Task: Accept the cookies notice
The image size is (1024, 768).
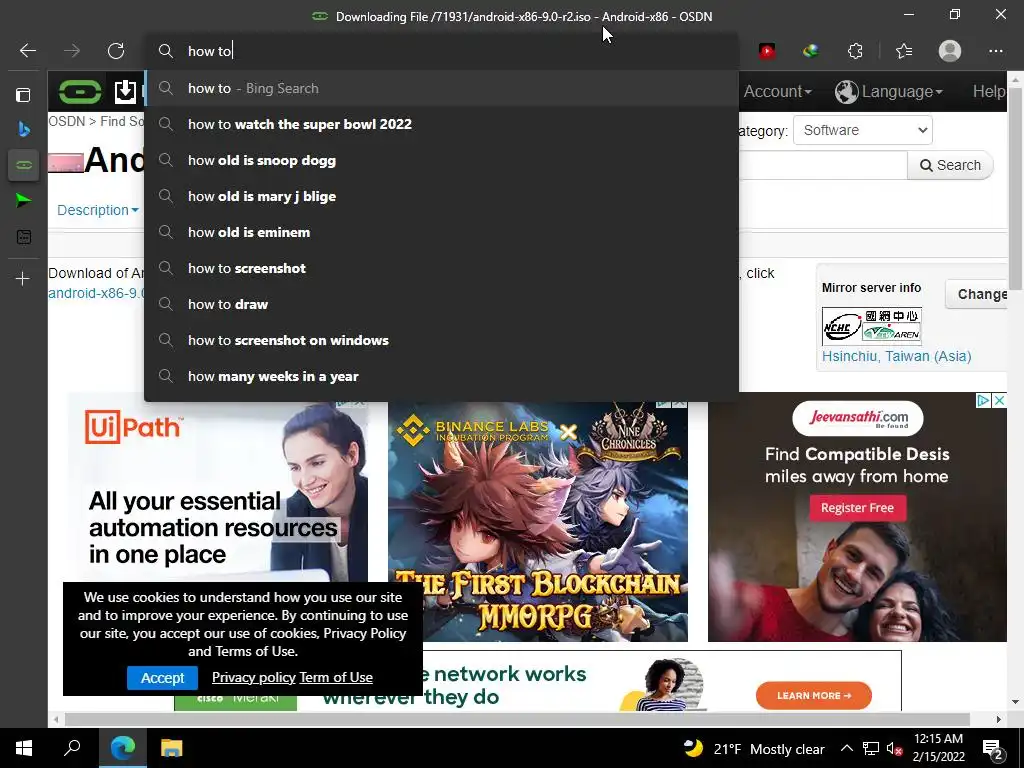Action: [x=163, y=678]
